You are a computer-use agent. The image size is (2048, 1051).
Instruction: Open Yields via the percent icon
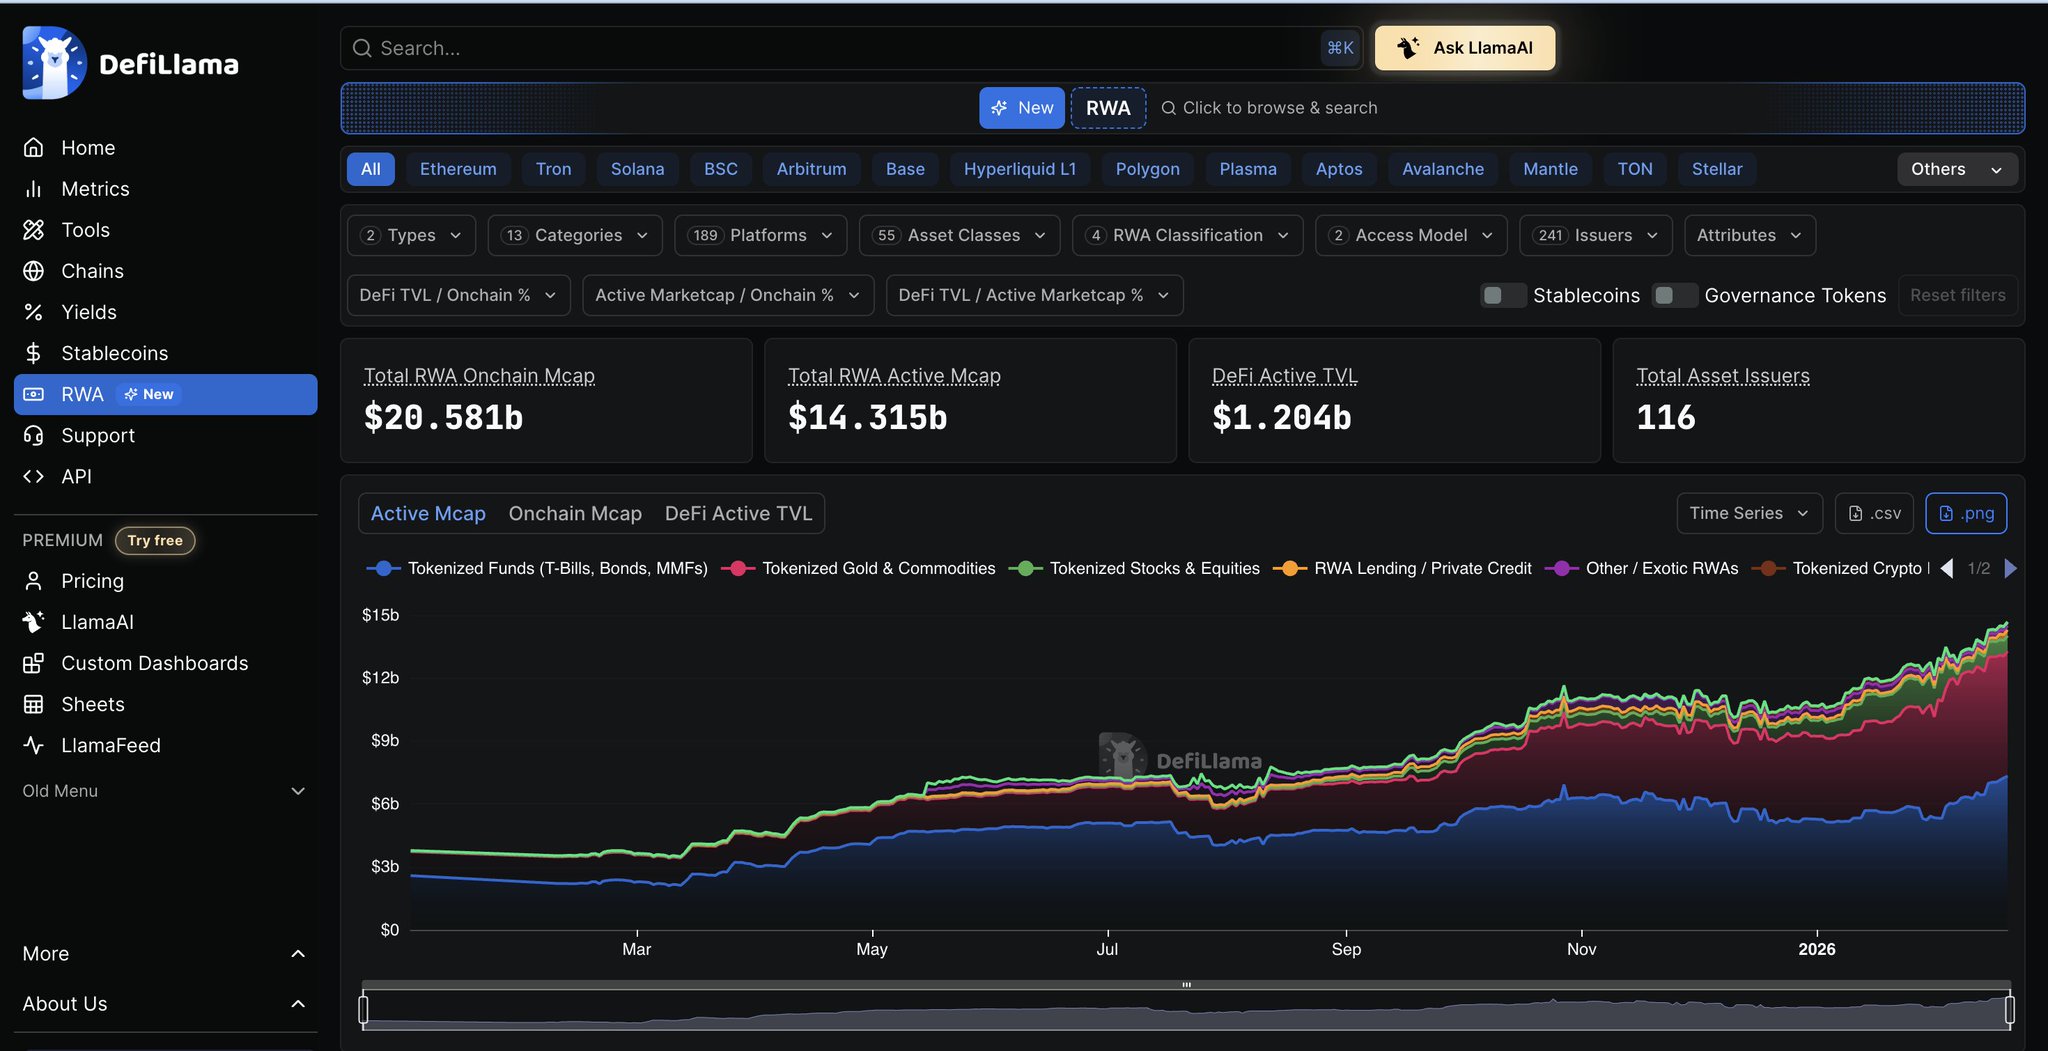tap(34, 312)
